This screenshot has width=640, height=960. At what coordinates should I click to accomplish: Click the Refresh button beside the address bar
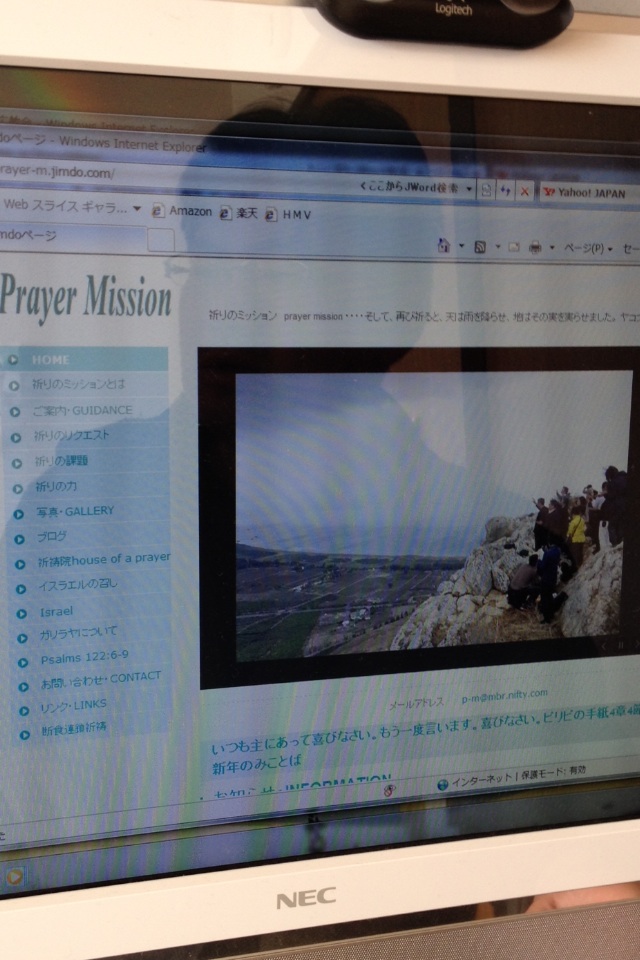click(505, 190)
